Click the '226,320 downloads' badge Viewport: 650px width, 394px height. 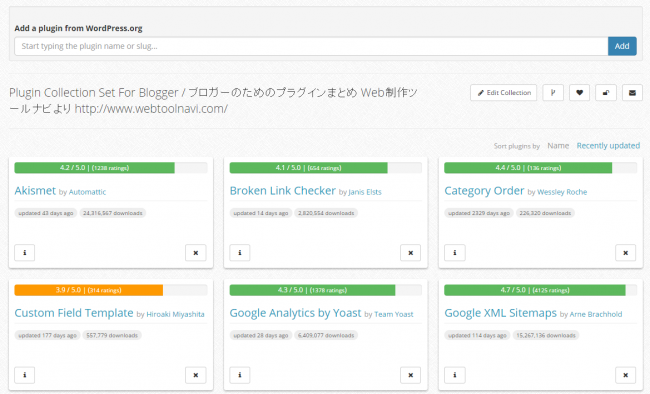coord(545,213)
